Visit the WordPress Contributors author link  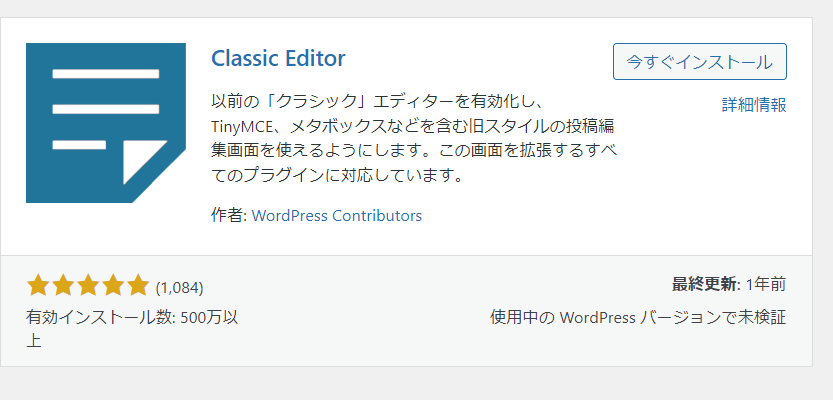click(x=336, y=215)
